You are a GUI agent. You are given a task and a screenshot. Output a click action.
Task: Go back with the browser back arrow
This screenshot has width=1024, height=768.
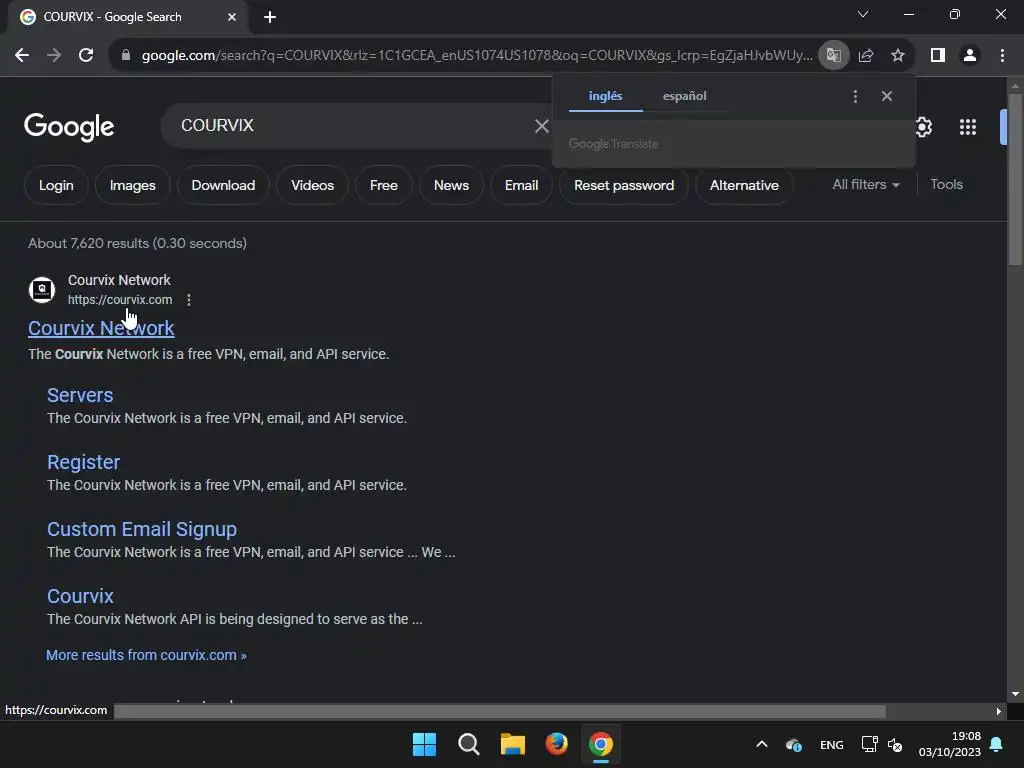[x=22, y=56]
